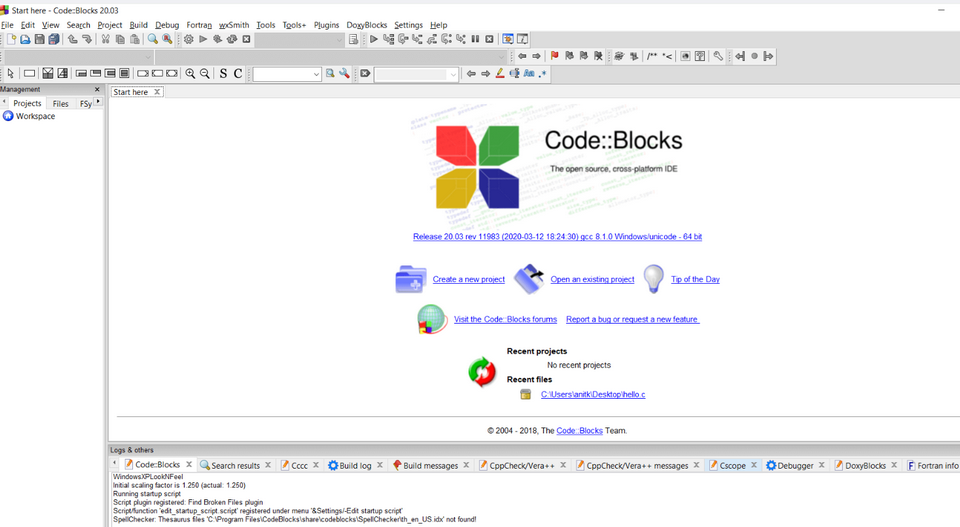Switch to the Files tab in Management

[61, 103]
